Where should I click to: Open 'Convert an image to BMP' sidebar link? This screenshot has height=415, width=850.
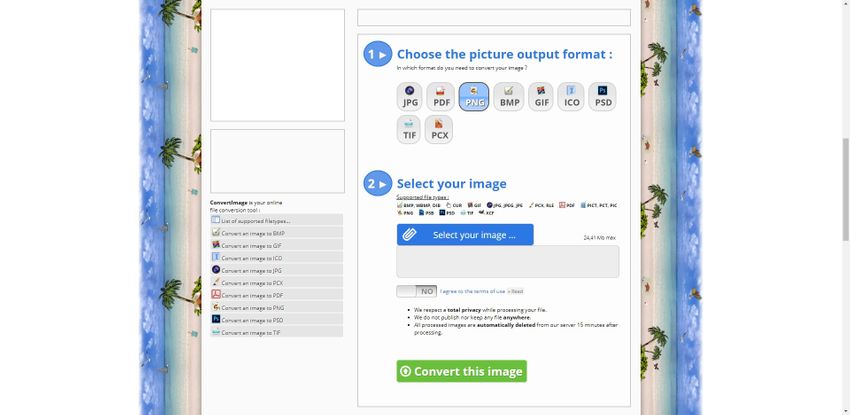[x=252, y=233]
